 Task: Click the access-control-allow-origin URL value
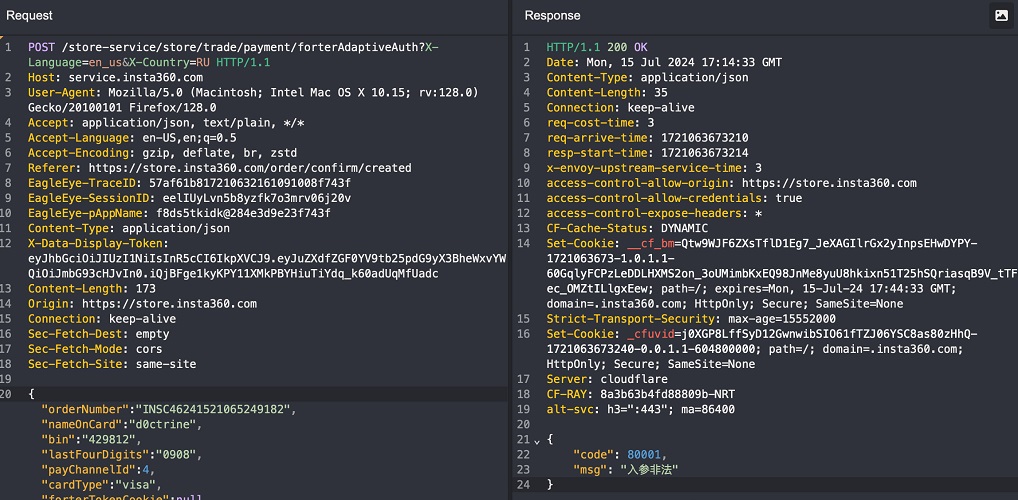pyautogui.click(x=828, y=183)
